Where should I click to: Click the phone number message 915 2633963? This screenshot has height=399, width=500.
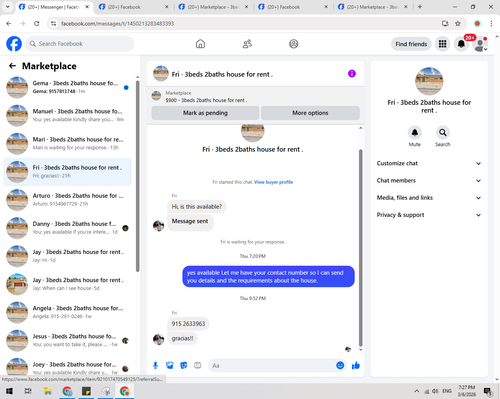click(188, 324)
